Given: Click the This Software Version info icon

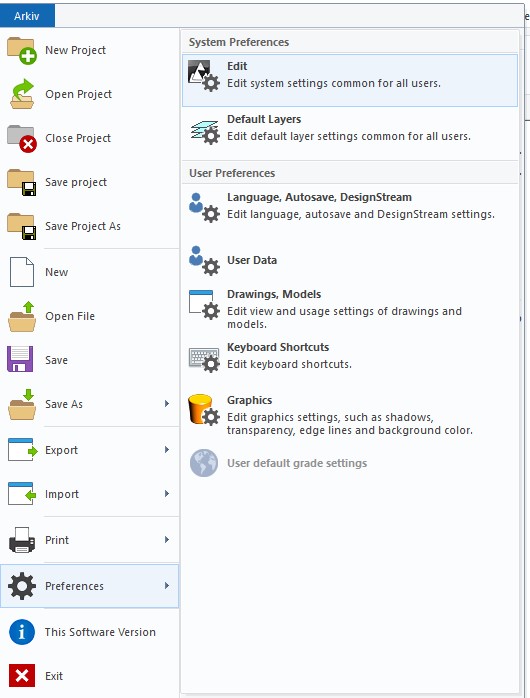Looking at the screenshot, I should [x=22, y=632].
